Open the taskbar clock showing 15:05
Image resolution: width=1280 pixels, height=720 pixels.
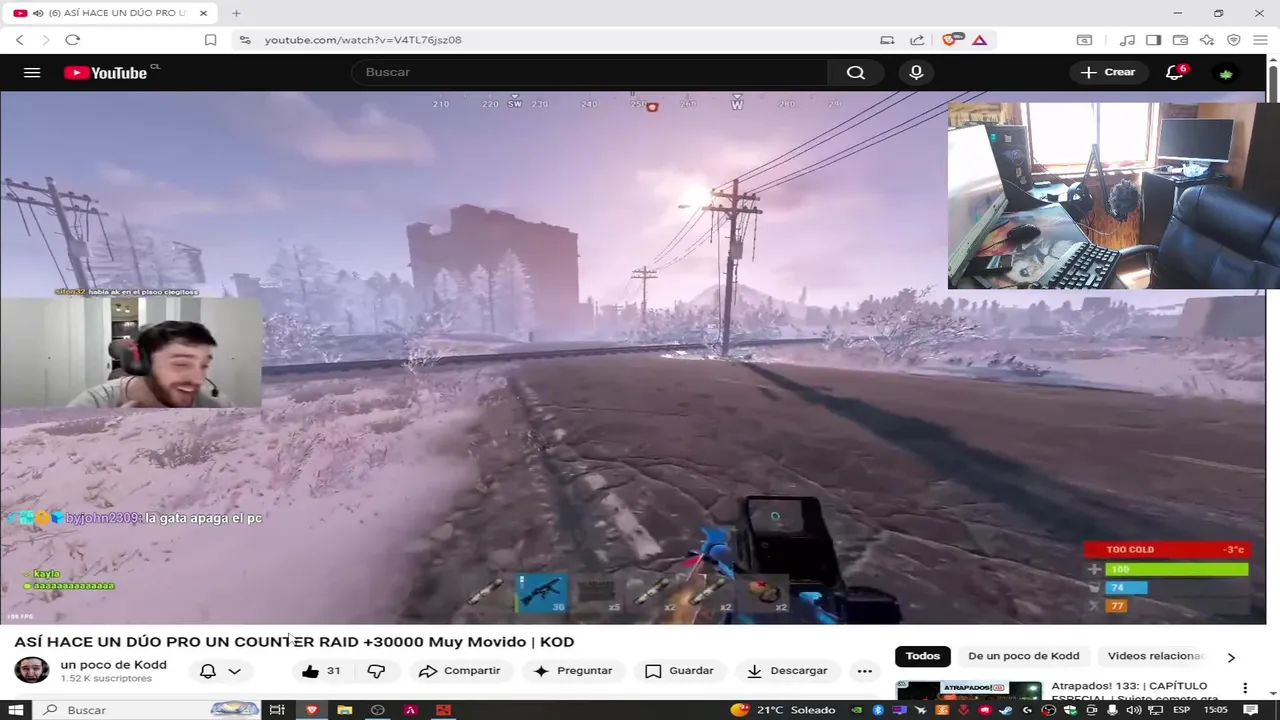[1215, 710]
